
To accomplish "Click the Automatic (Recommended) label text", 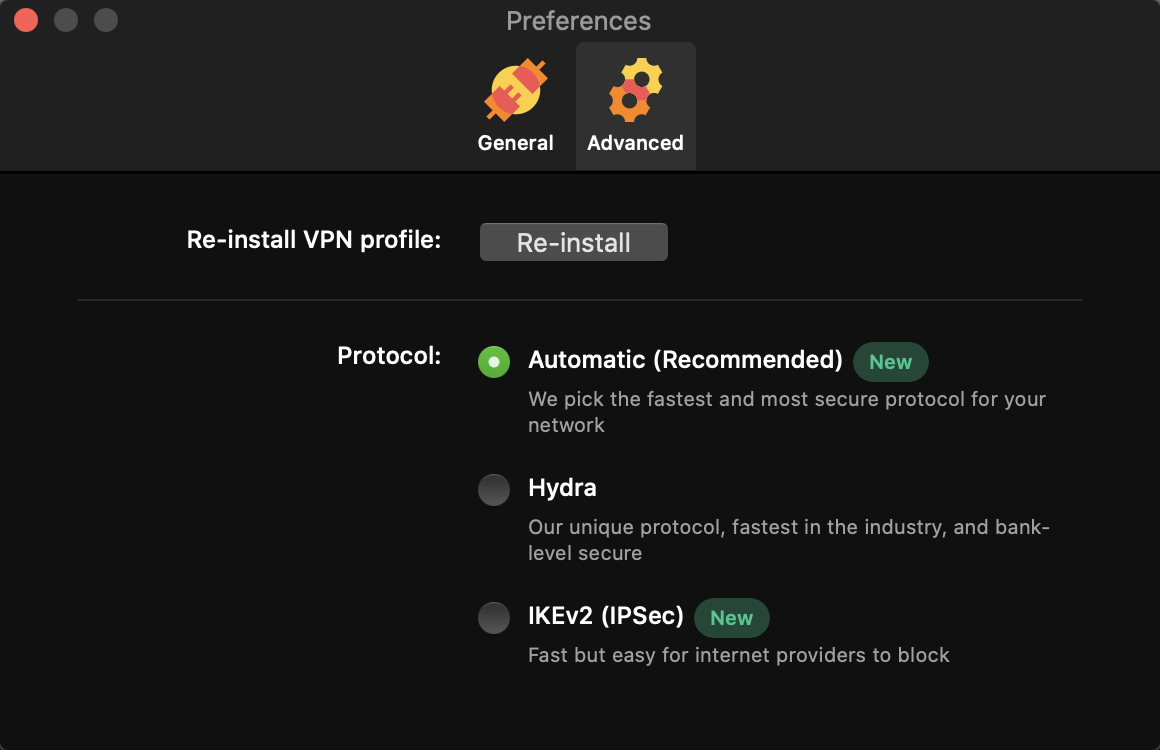I will click(x=685, y=359).
